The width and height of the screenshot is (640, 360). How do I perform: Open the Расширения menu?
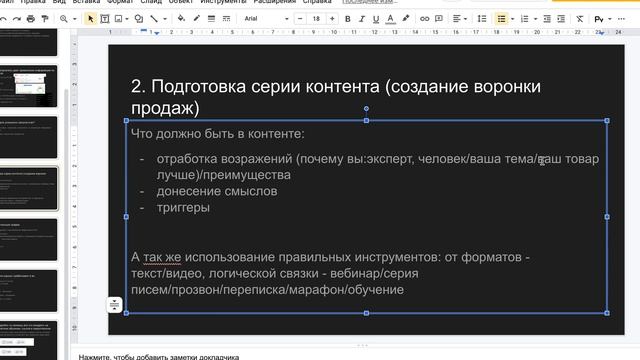point(275,2)
